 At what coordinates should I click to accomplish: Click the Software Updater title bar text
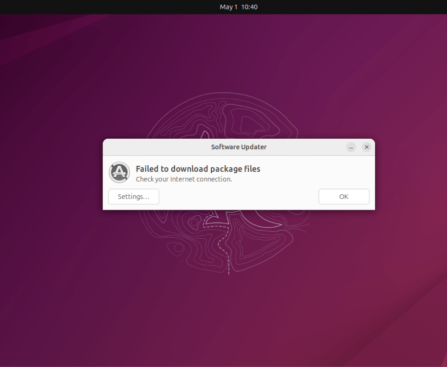(239, 147)
